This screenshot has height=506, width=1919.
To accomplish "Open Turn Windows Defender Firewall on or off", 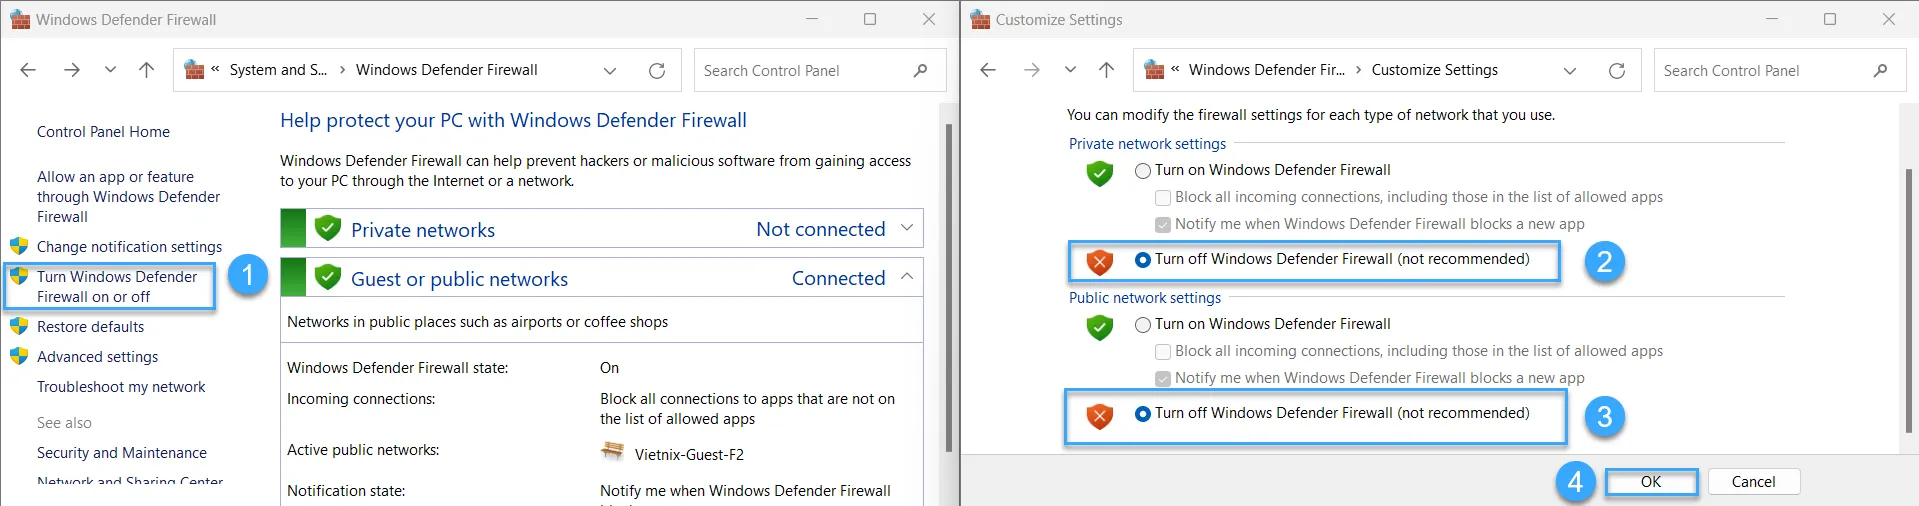I will (117, 287).
